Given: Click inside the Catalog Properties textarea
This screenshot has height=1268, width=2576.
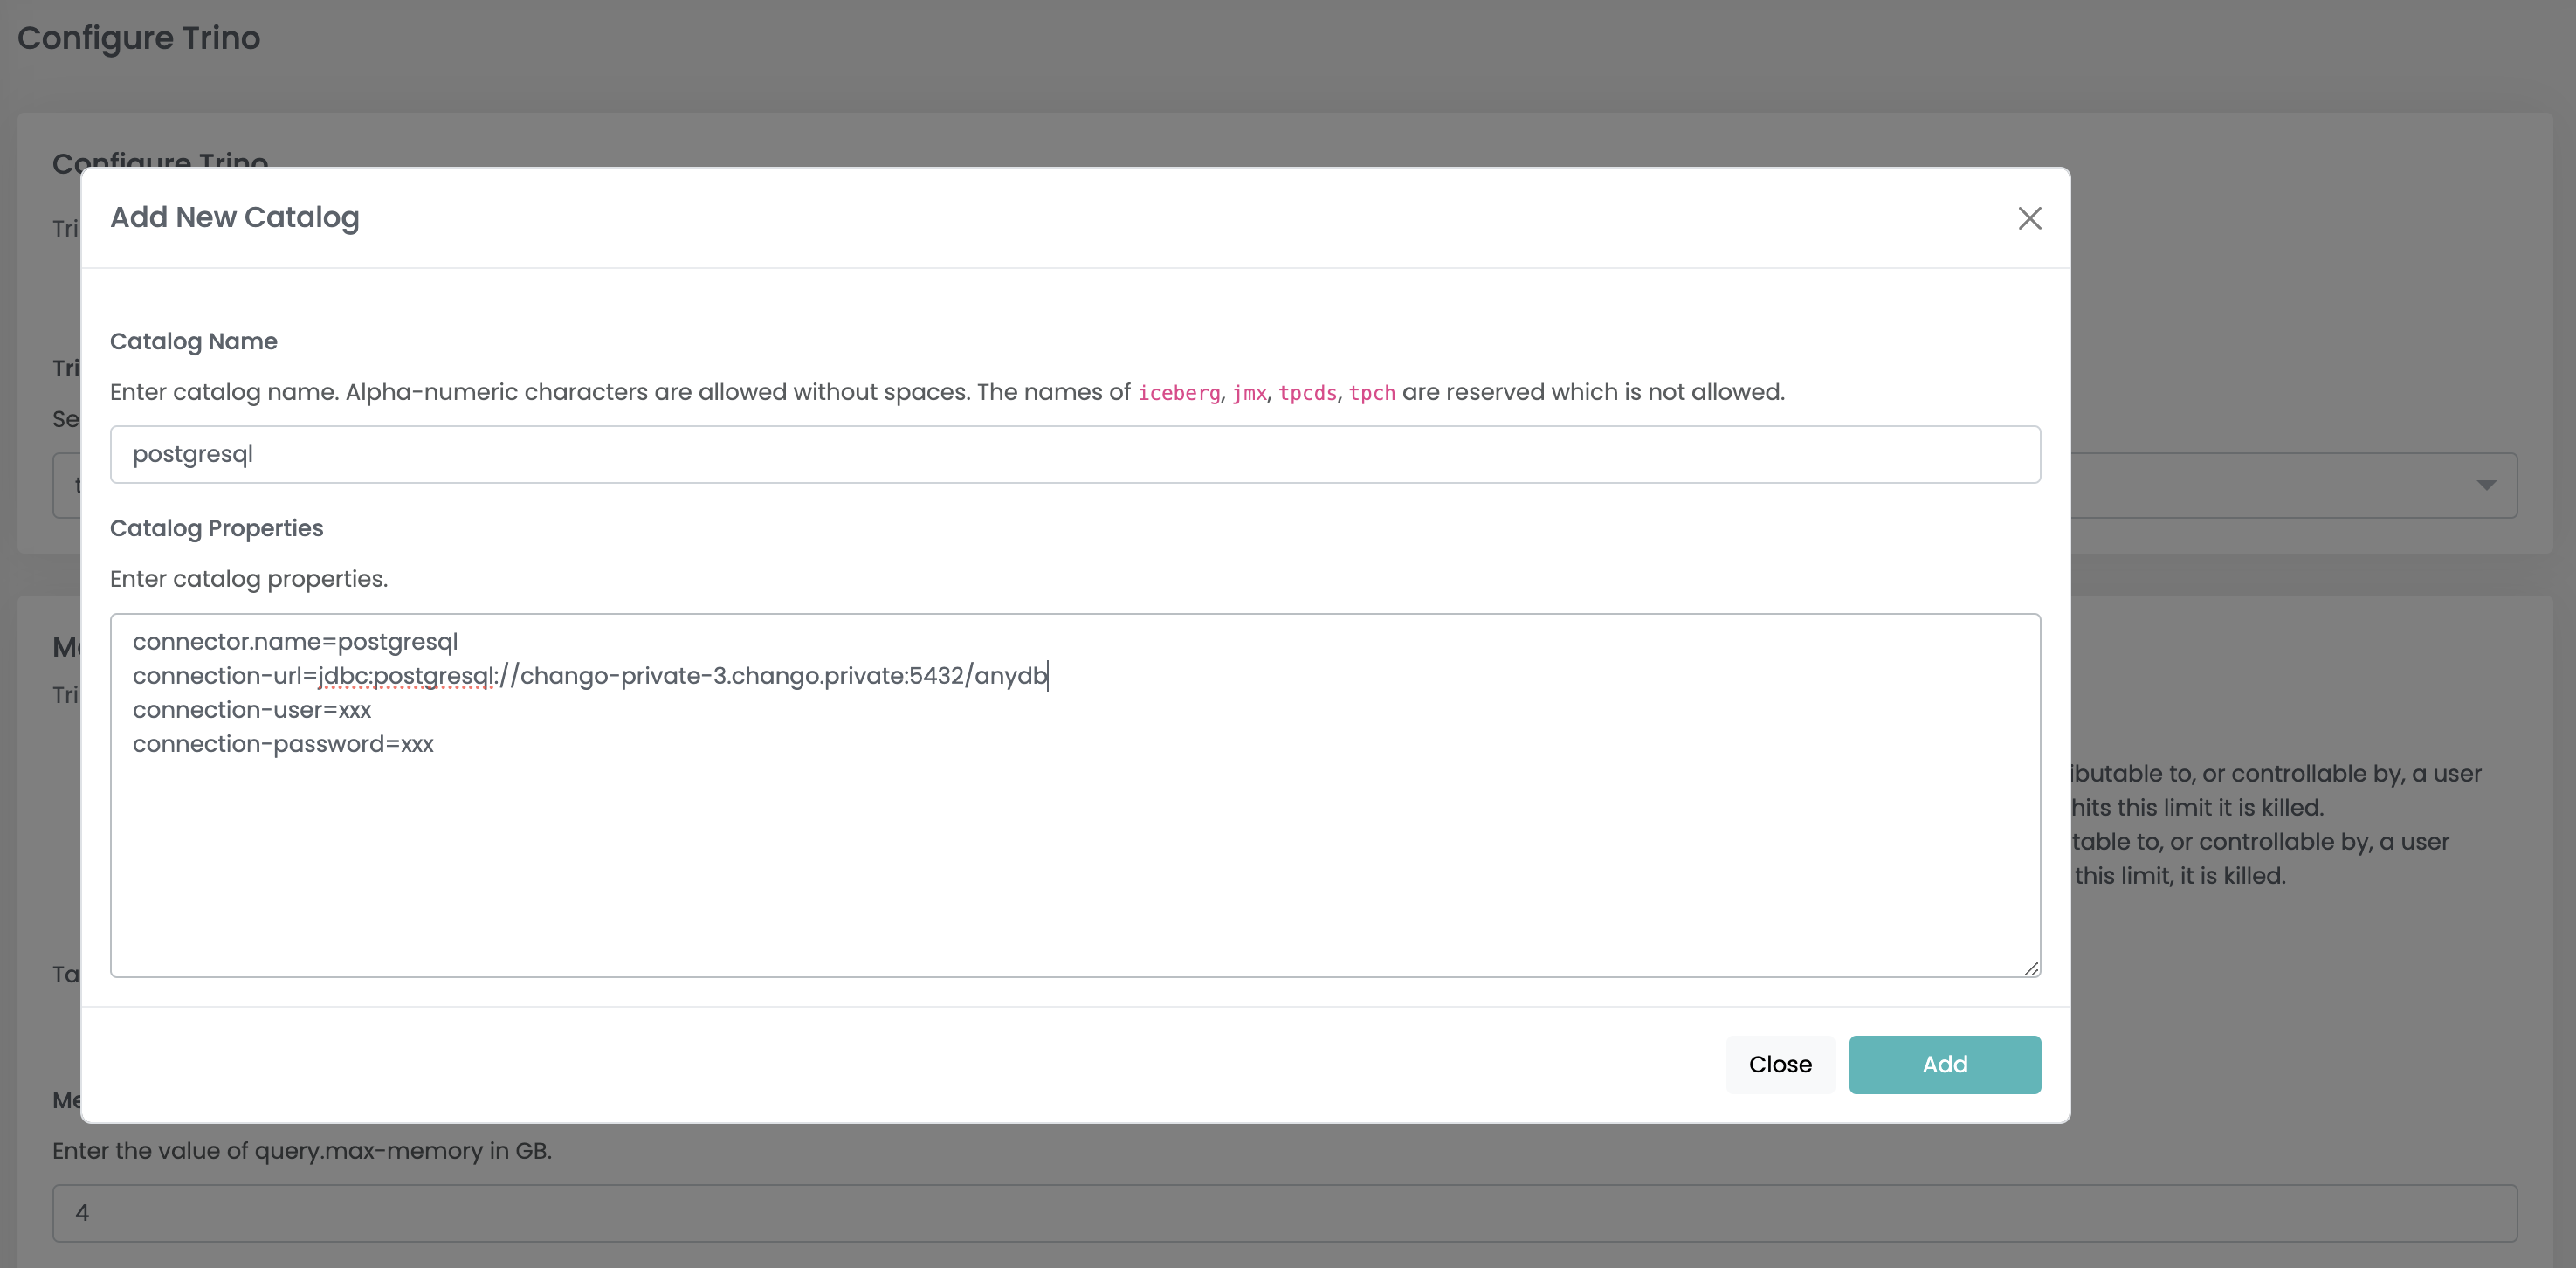Looking at the screenshot, I should (1075, 795).
